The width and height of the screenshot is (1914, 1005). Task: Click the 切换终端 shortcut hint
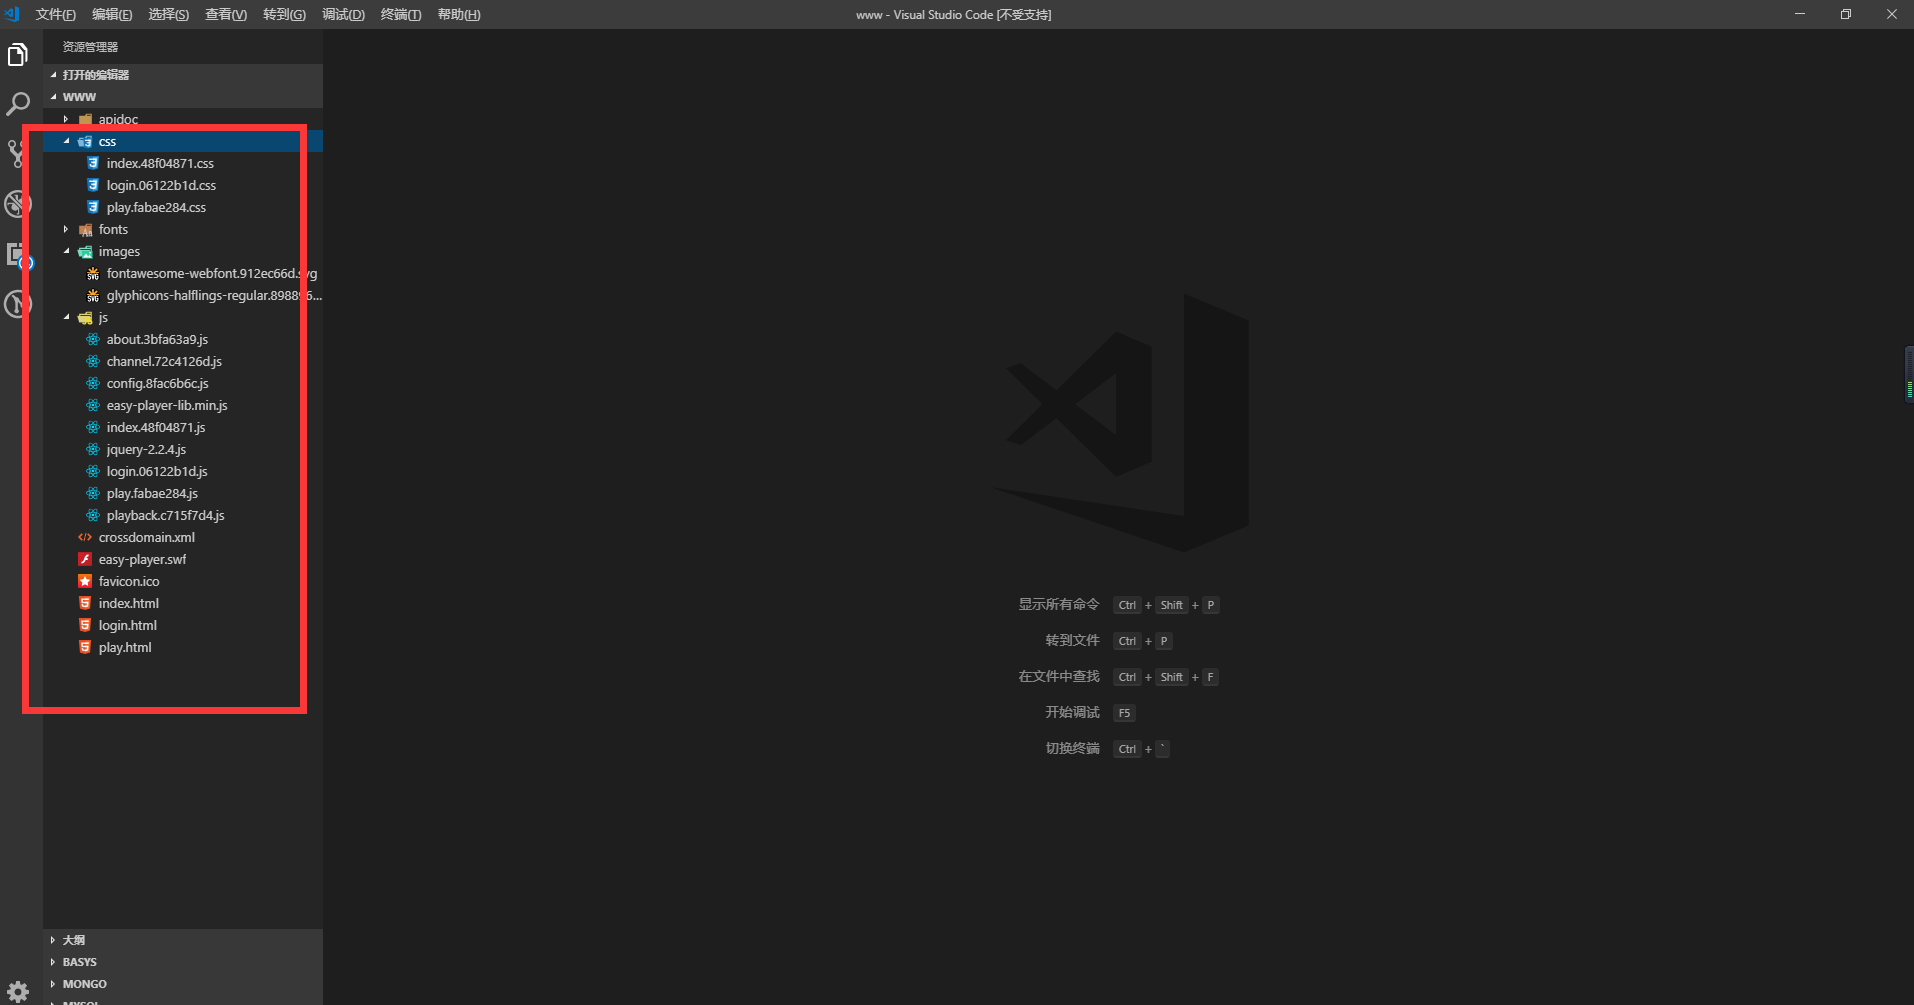click(1073, 748)
